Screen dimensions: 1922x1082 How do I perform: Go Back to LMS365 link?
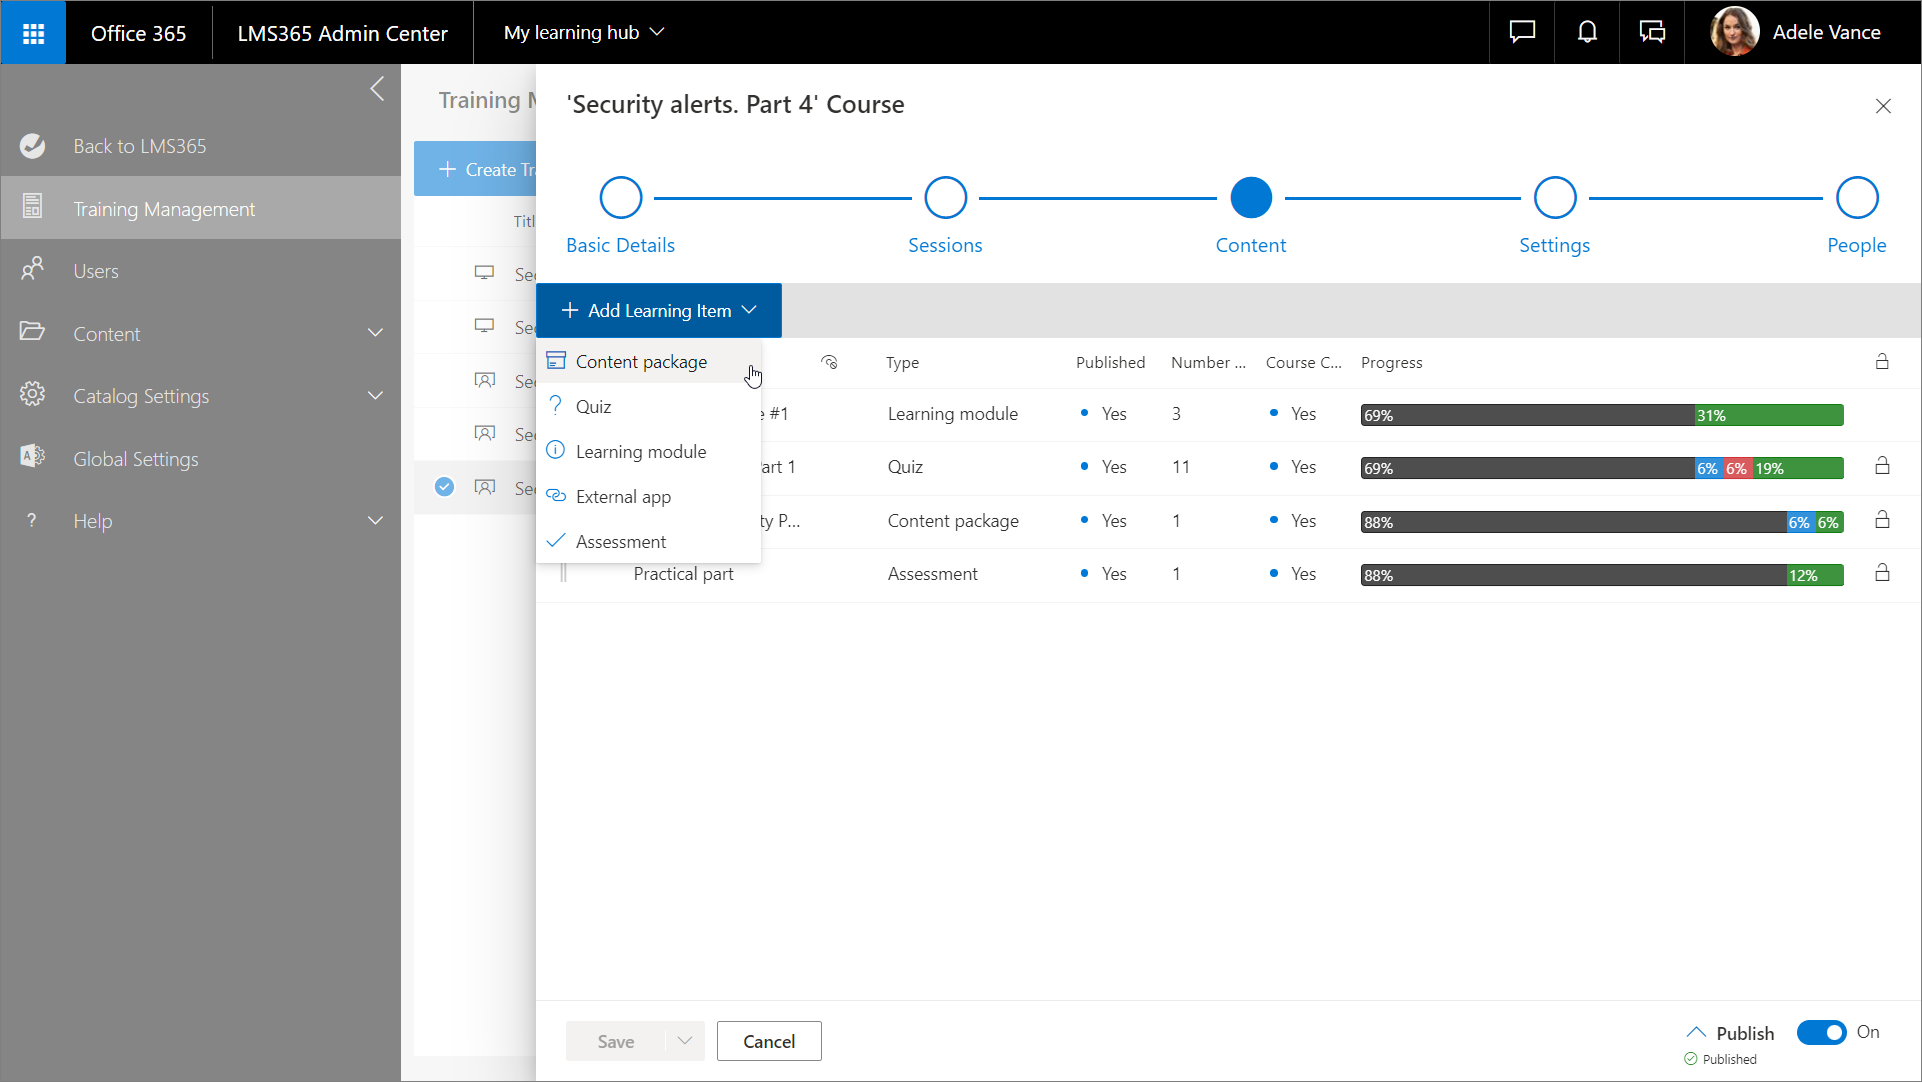[139, 146]
